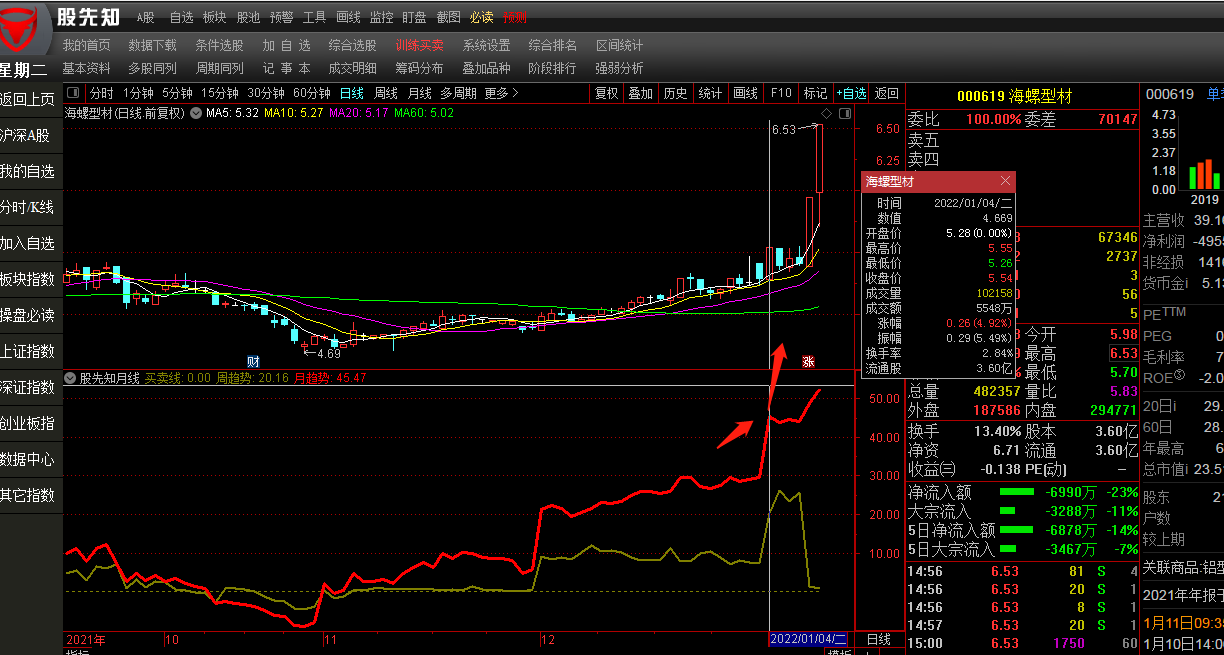The image size is (1224, 655).
Task: Switch chart to 周线 period
Action: point(385,93)
